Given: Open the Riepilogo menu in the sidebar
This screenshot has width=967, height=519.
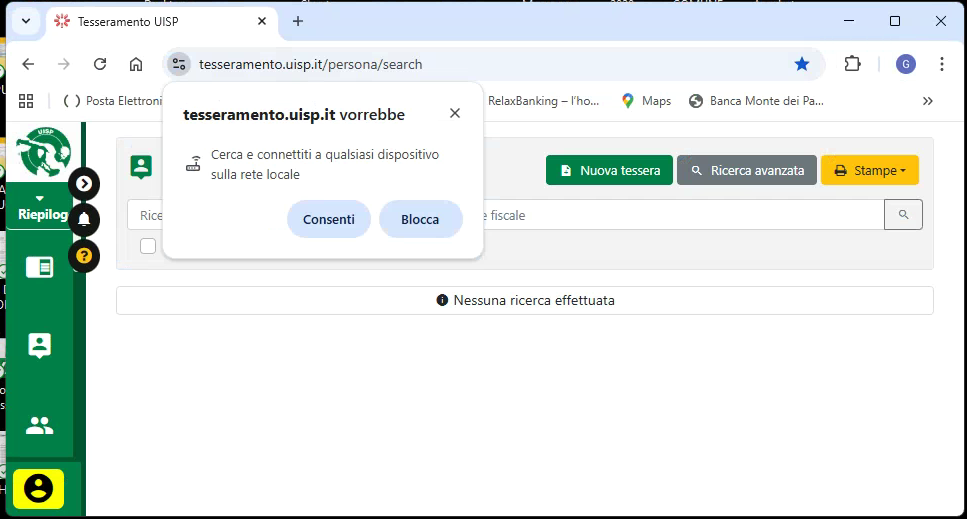Looking at the screenshot, I should 40,208.
